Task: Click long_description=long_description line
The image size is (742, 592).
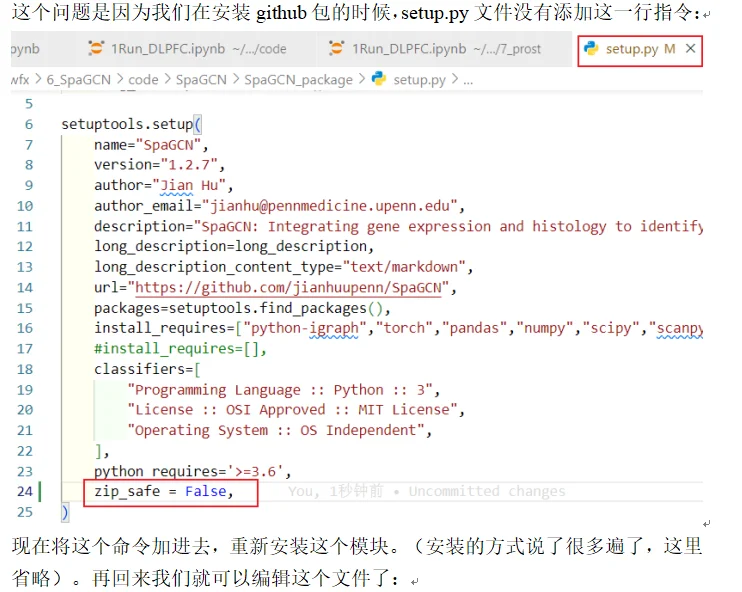Action: point(234,247)
